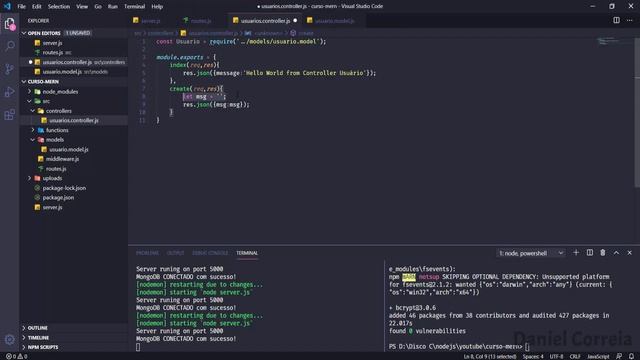Expand the Outline section

coord(37,328)
